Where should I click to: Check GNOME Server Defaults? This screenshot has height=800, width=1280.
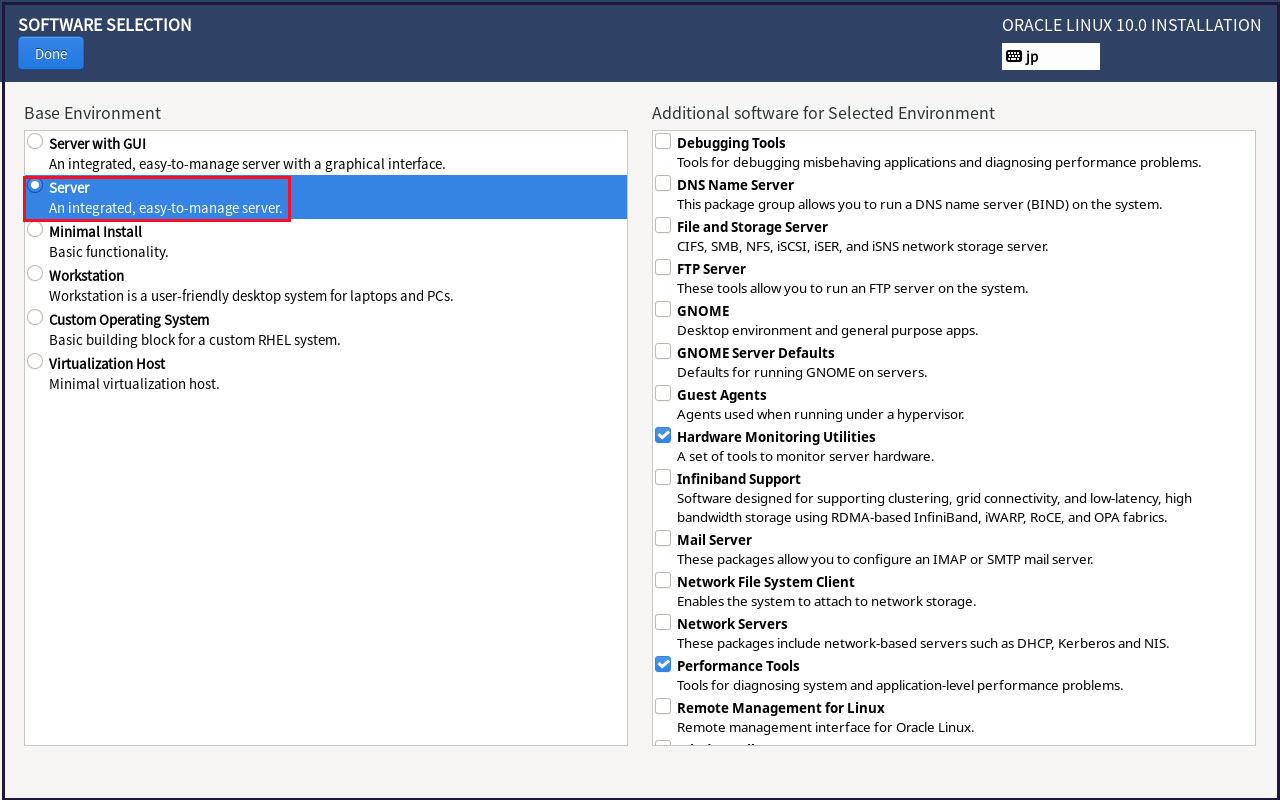pos(663,351)
